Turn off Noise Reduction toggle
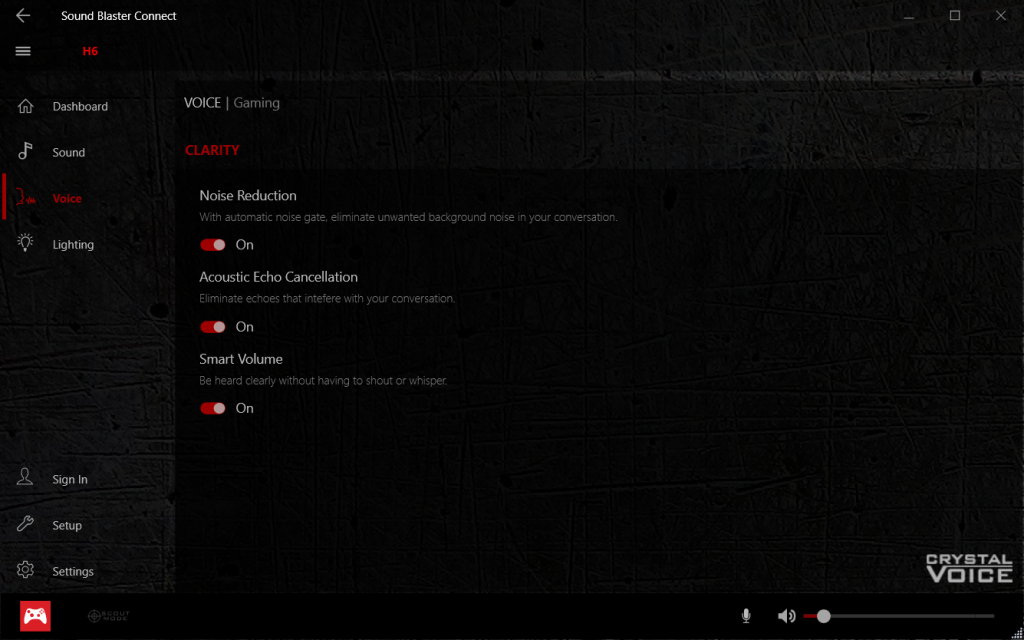Screen dimensions: 1024x640 tap(213, 245)
